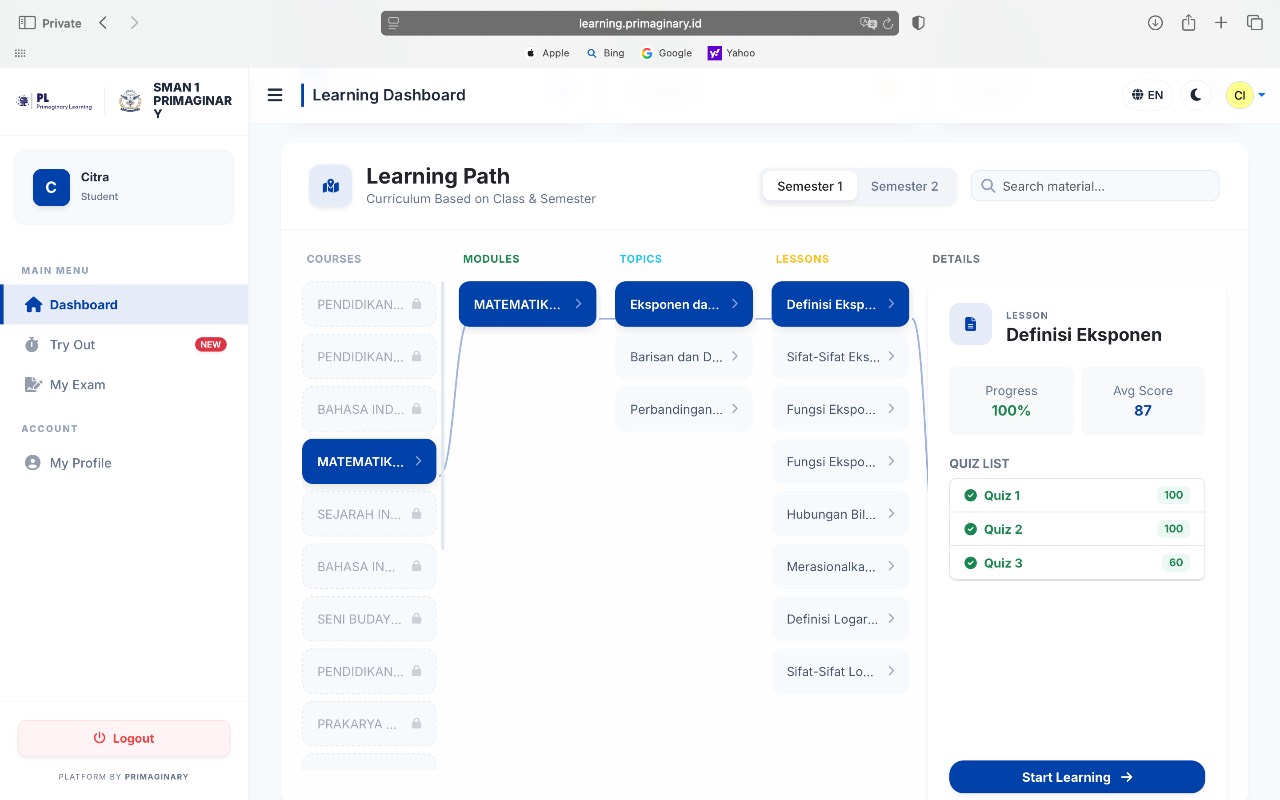
Task: Open Safari downloads icon
Action: pyautogui.click(x=1155, y=22)
